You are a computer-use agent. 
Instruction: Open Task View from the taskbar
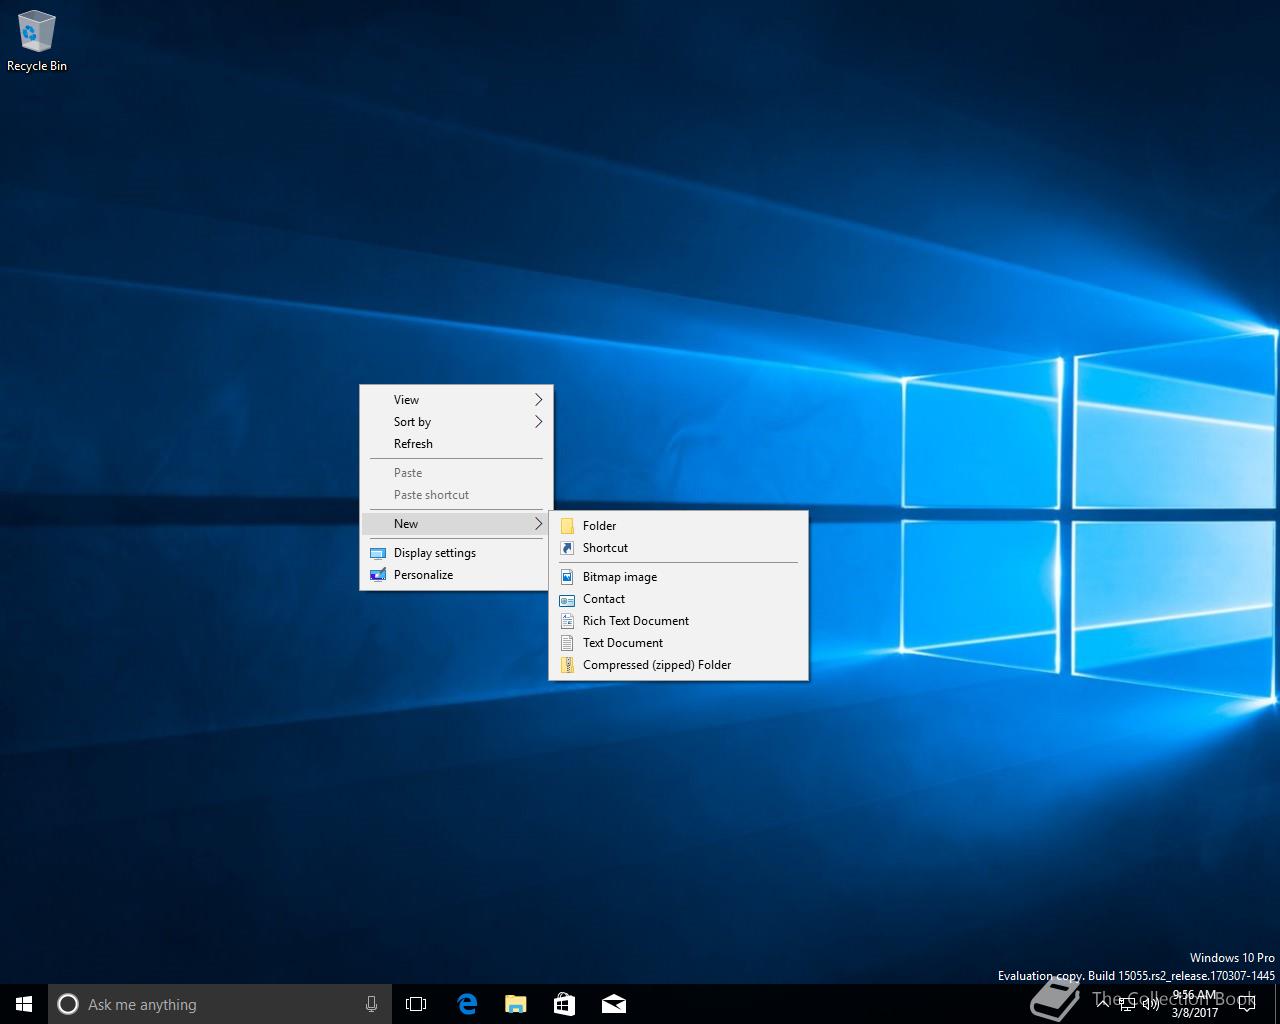pos(416,1004)
